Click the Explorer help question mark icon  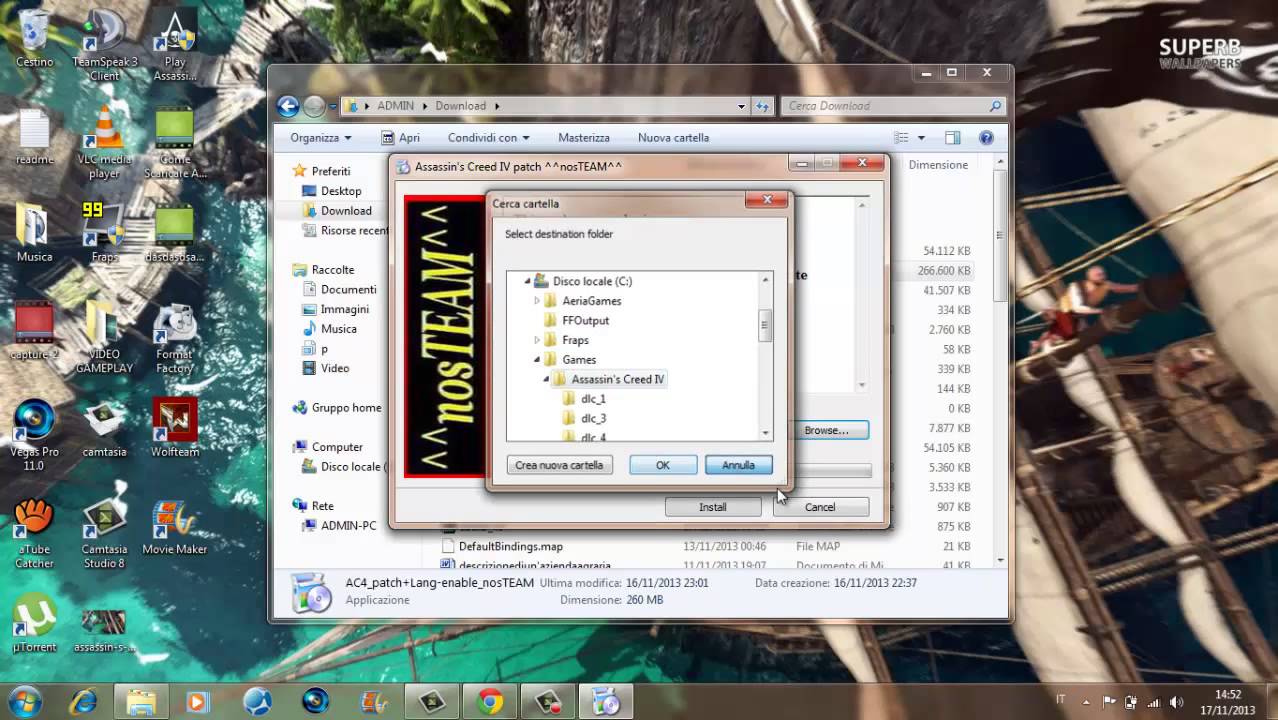(x=986, y=138)
